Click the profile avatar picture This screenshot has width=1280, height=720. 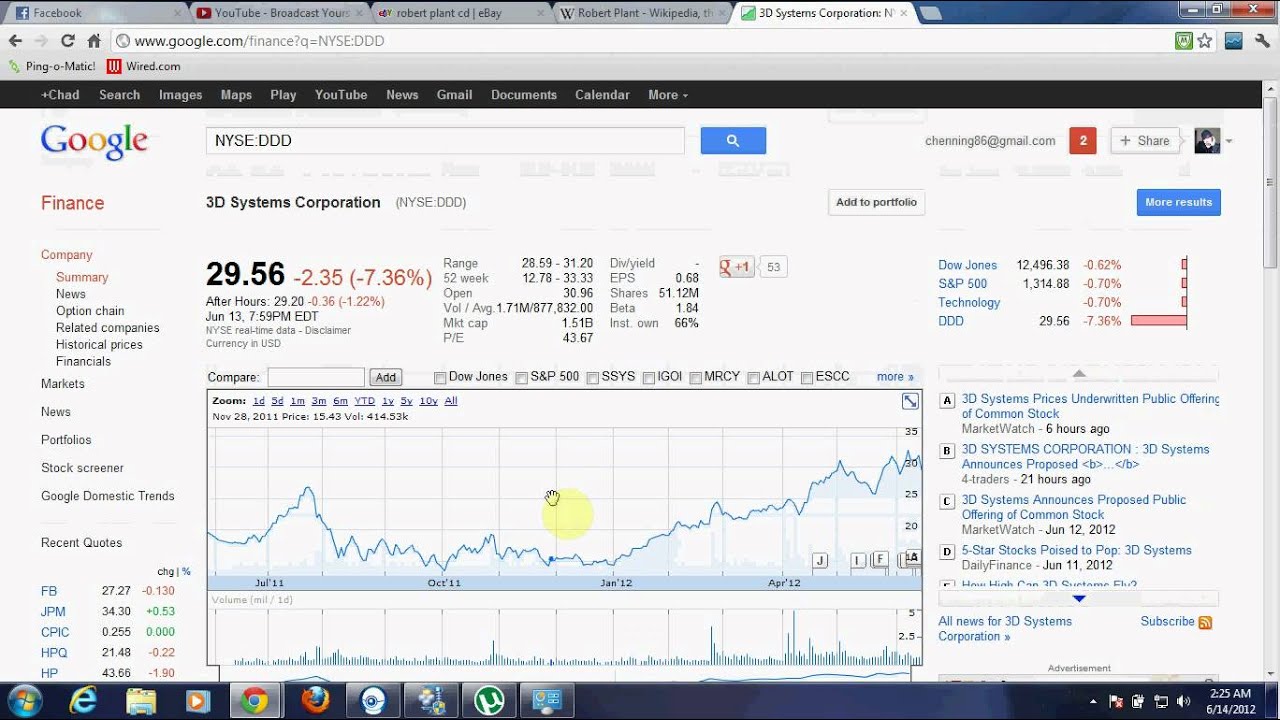(x=1207, y=141)
